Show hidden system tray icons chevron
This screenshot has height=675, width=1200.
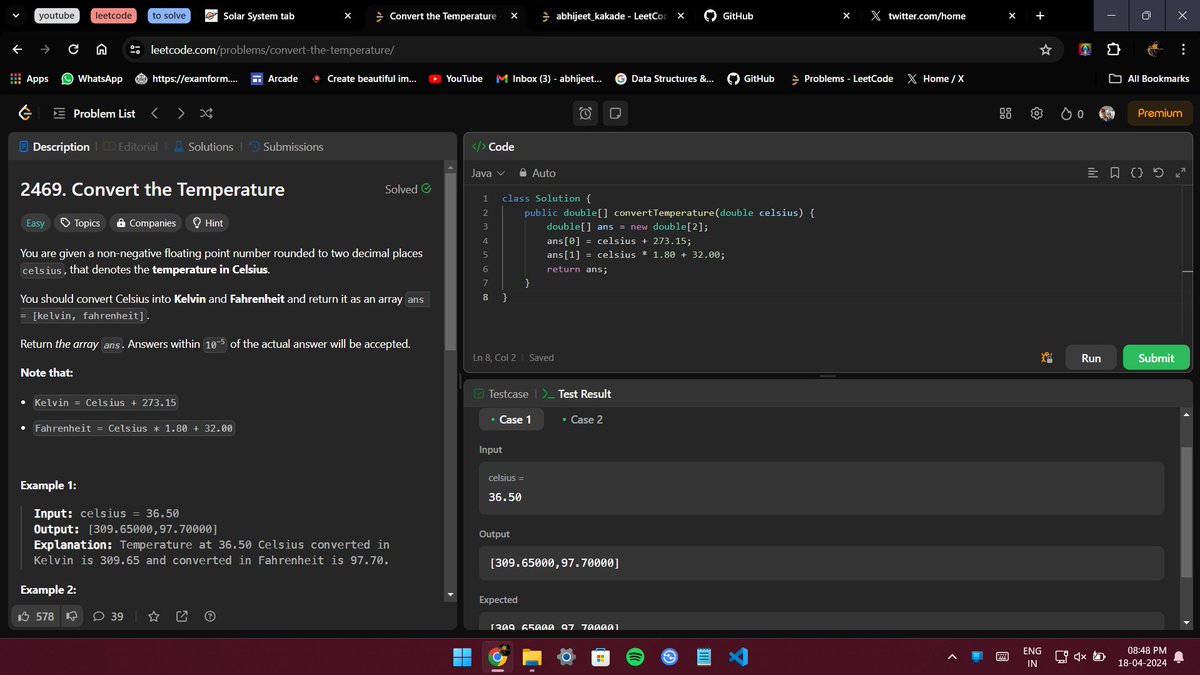point(953,657)
